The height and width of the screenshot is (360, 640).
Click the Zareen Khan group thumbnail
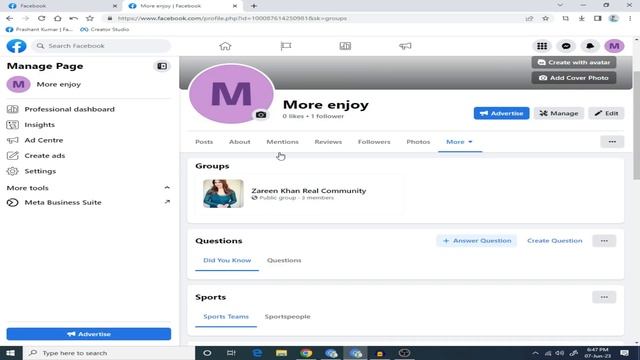(x=223, y=193)
